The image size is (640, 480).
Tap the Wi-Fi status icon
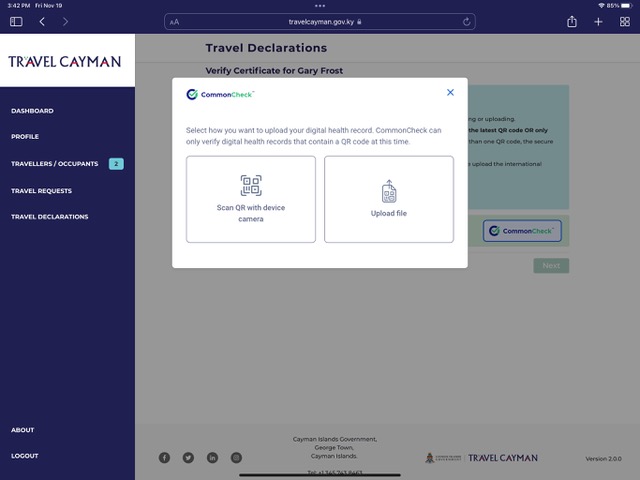pyautogui.click(x=601, y=6)
